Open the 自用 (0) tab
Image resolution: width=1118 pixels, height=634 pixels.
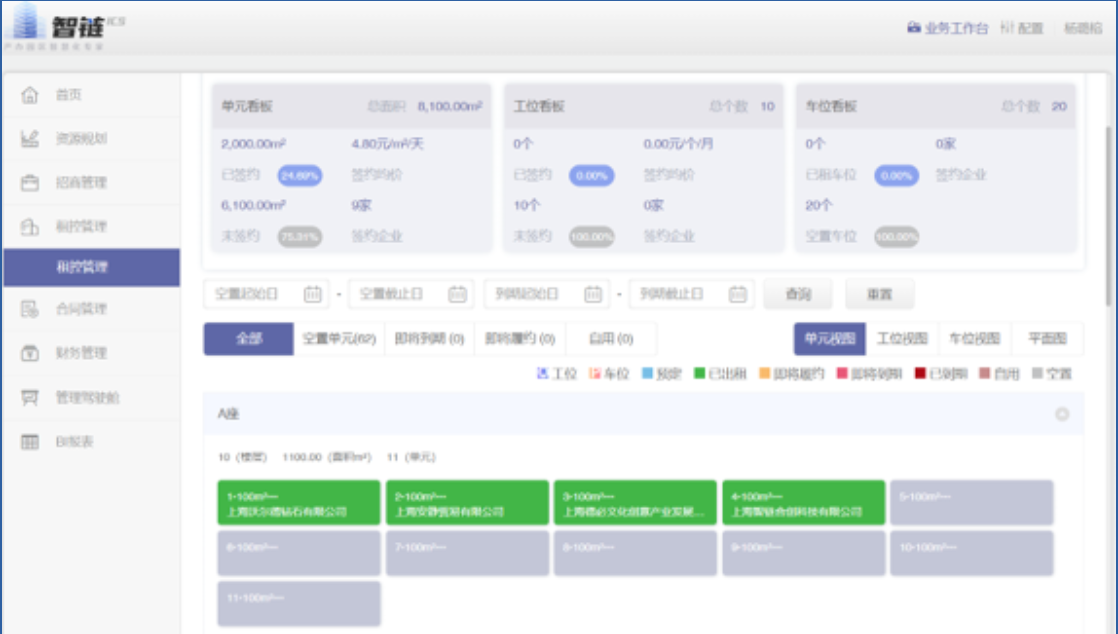point(611,339)
